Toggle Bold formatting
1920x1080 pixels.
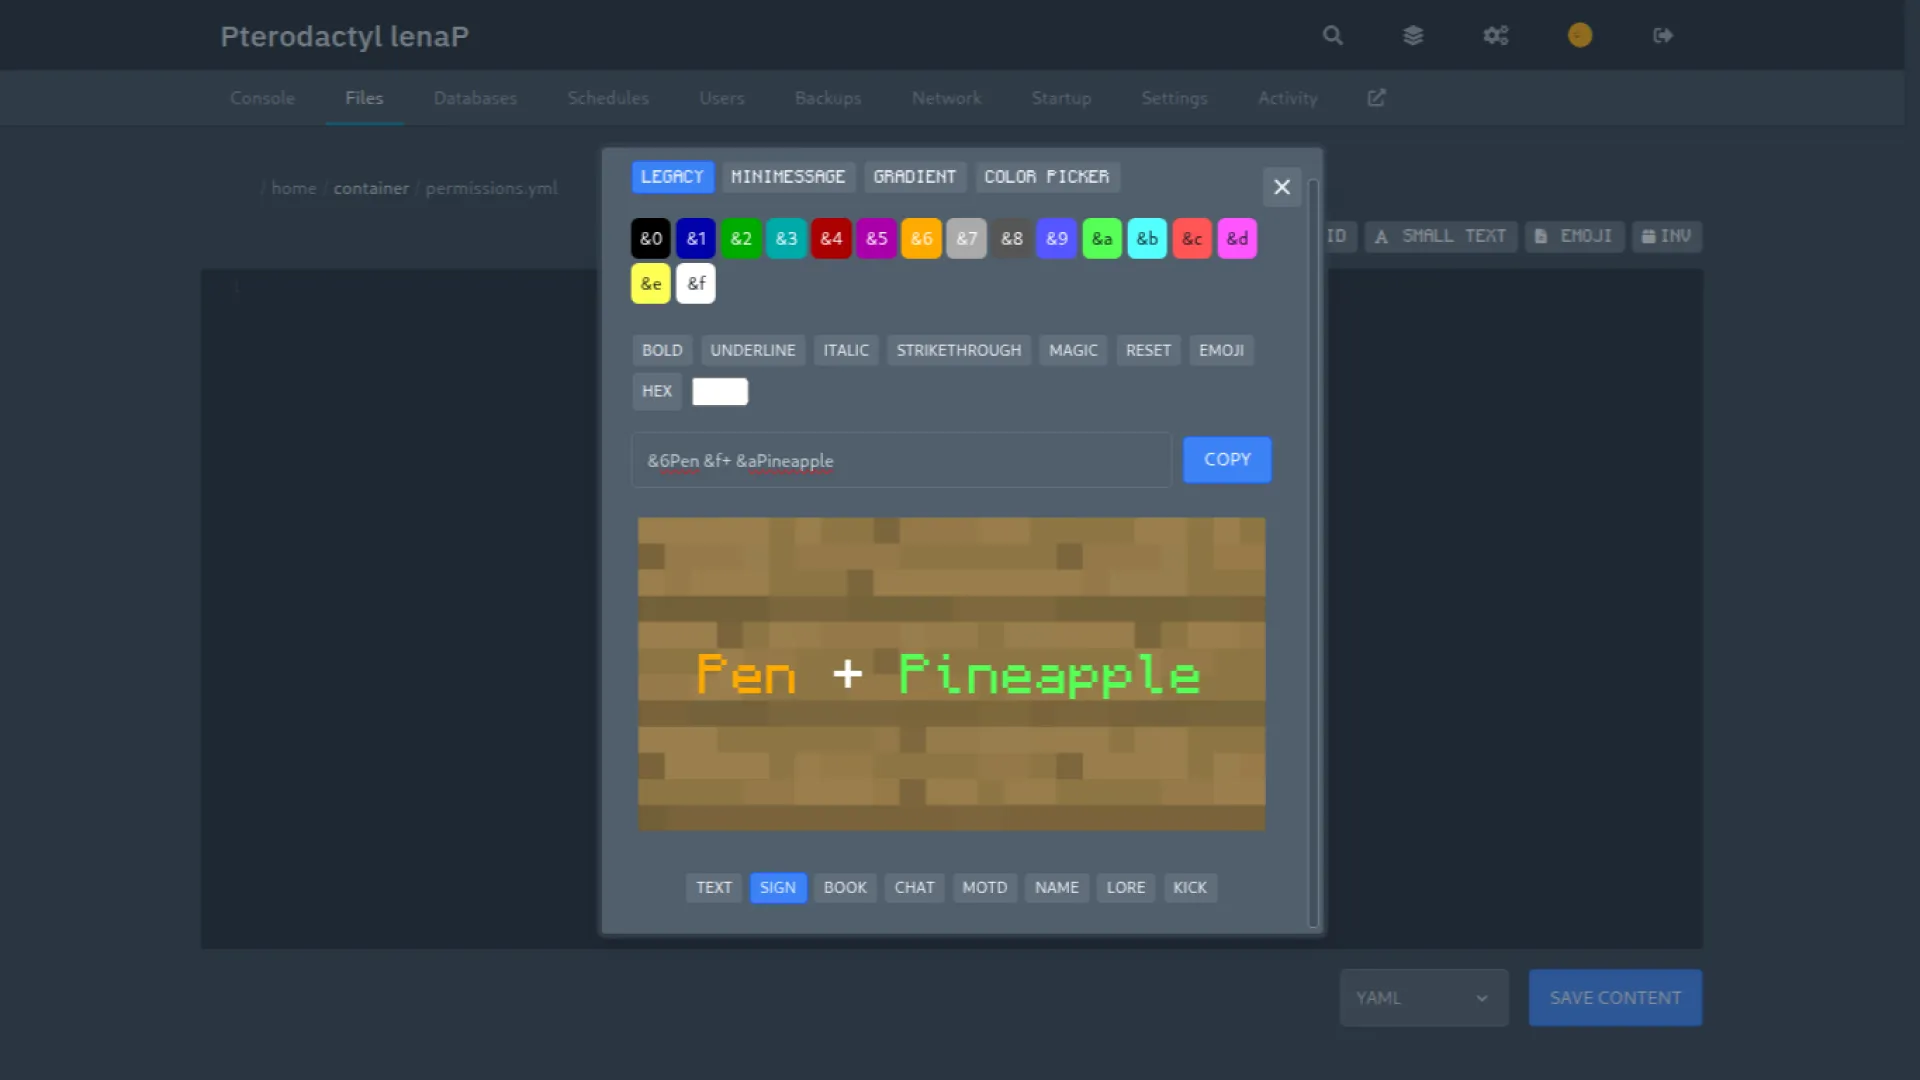pyautogui.click(x=661, y=350)
